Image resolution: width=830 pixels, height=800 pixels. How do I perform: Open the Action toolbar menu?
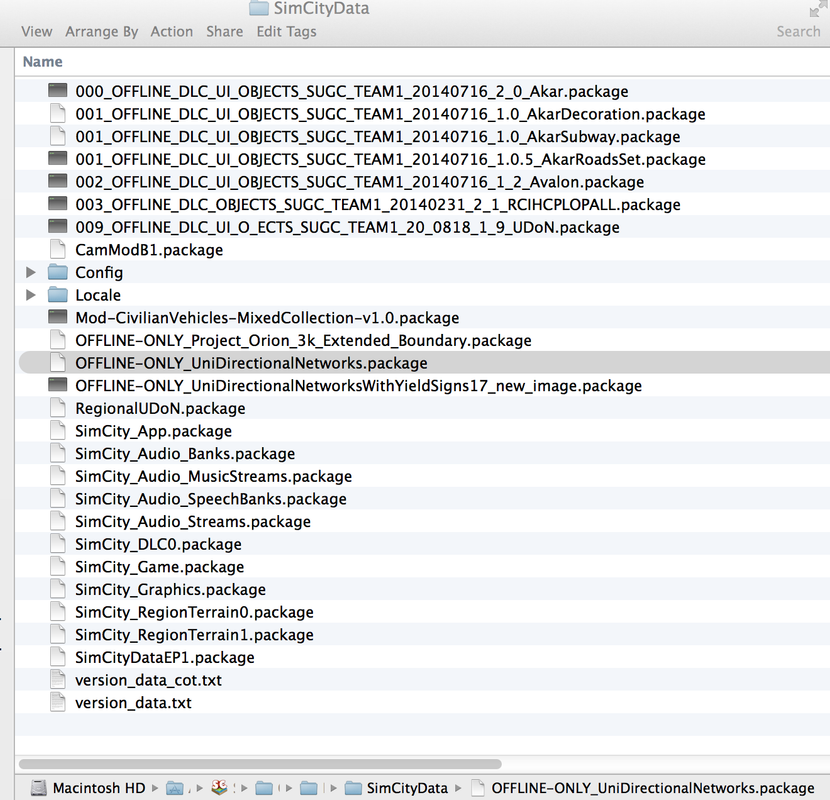click(172, 32)
